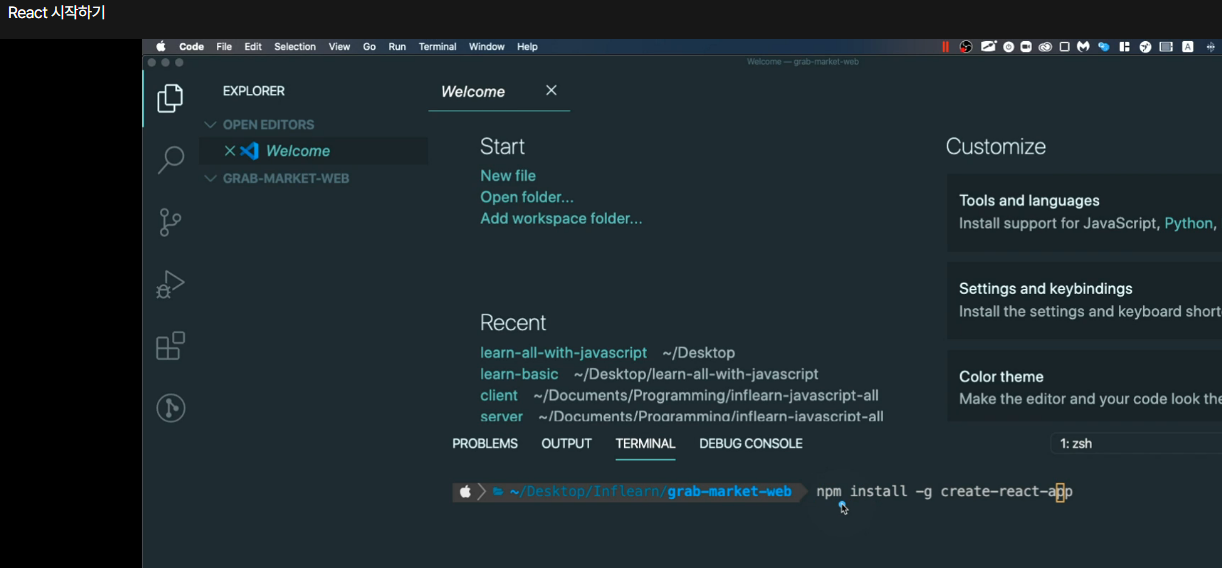Open the Go menu
The image size is (1222, 568).
click(369, 47)
